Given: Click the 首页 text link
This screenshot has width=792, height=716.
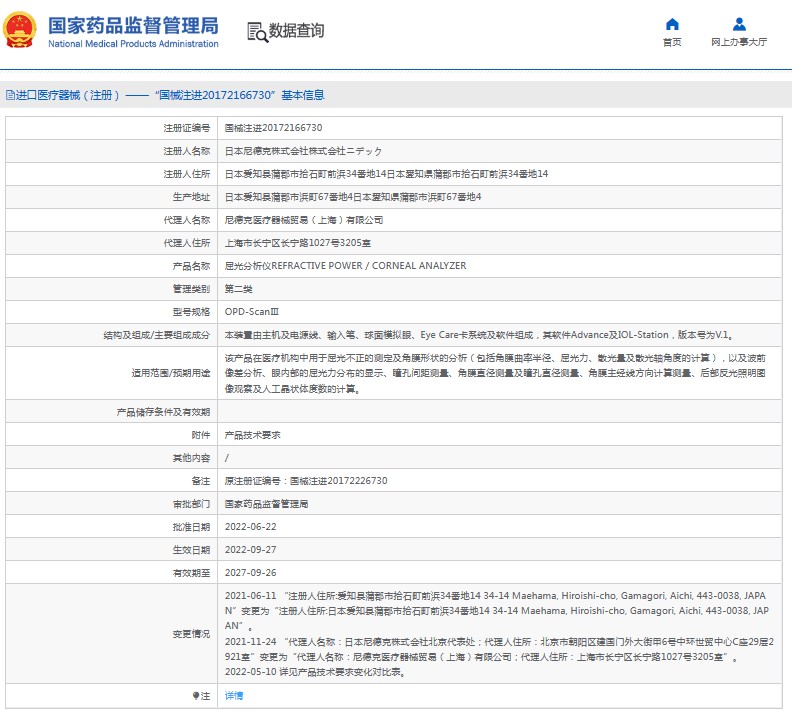Looking at the screenshot, I should coord(672,42).
